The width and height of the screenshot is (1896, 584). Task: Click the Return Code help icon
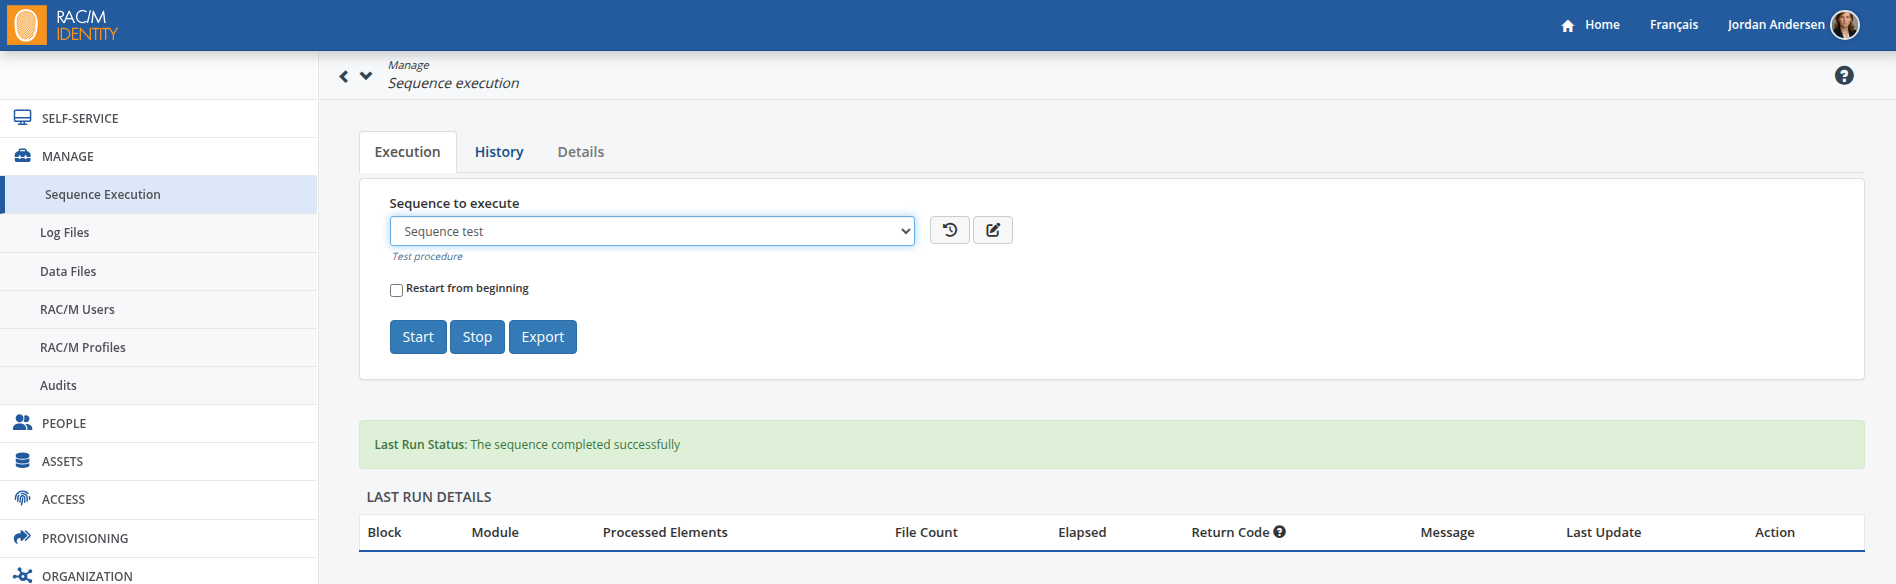1279,532
